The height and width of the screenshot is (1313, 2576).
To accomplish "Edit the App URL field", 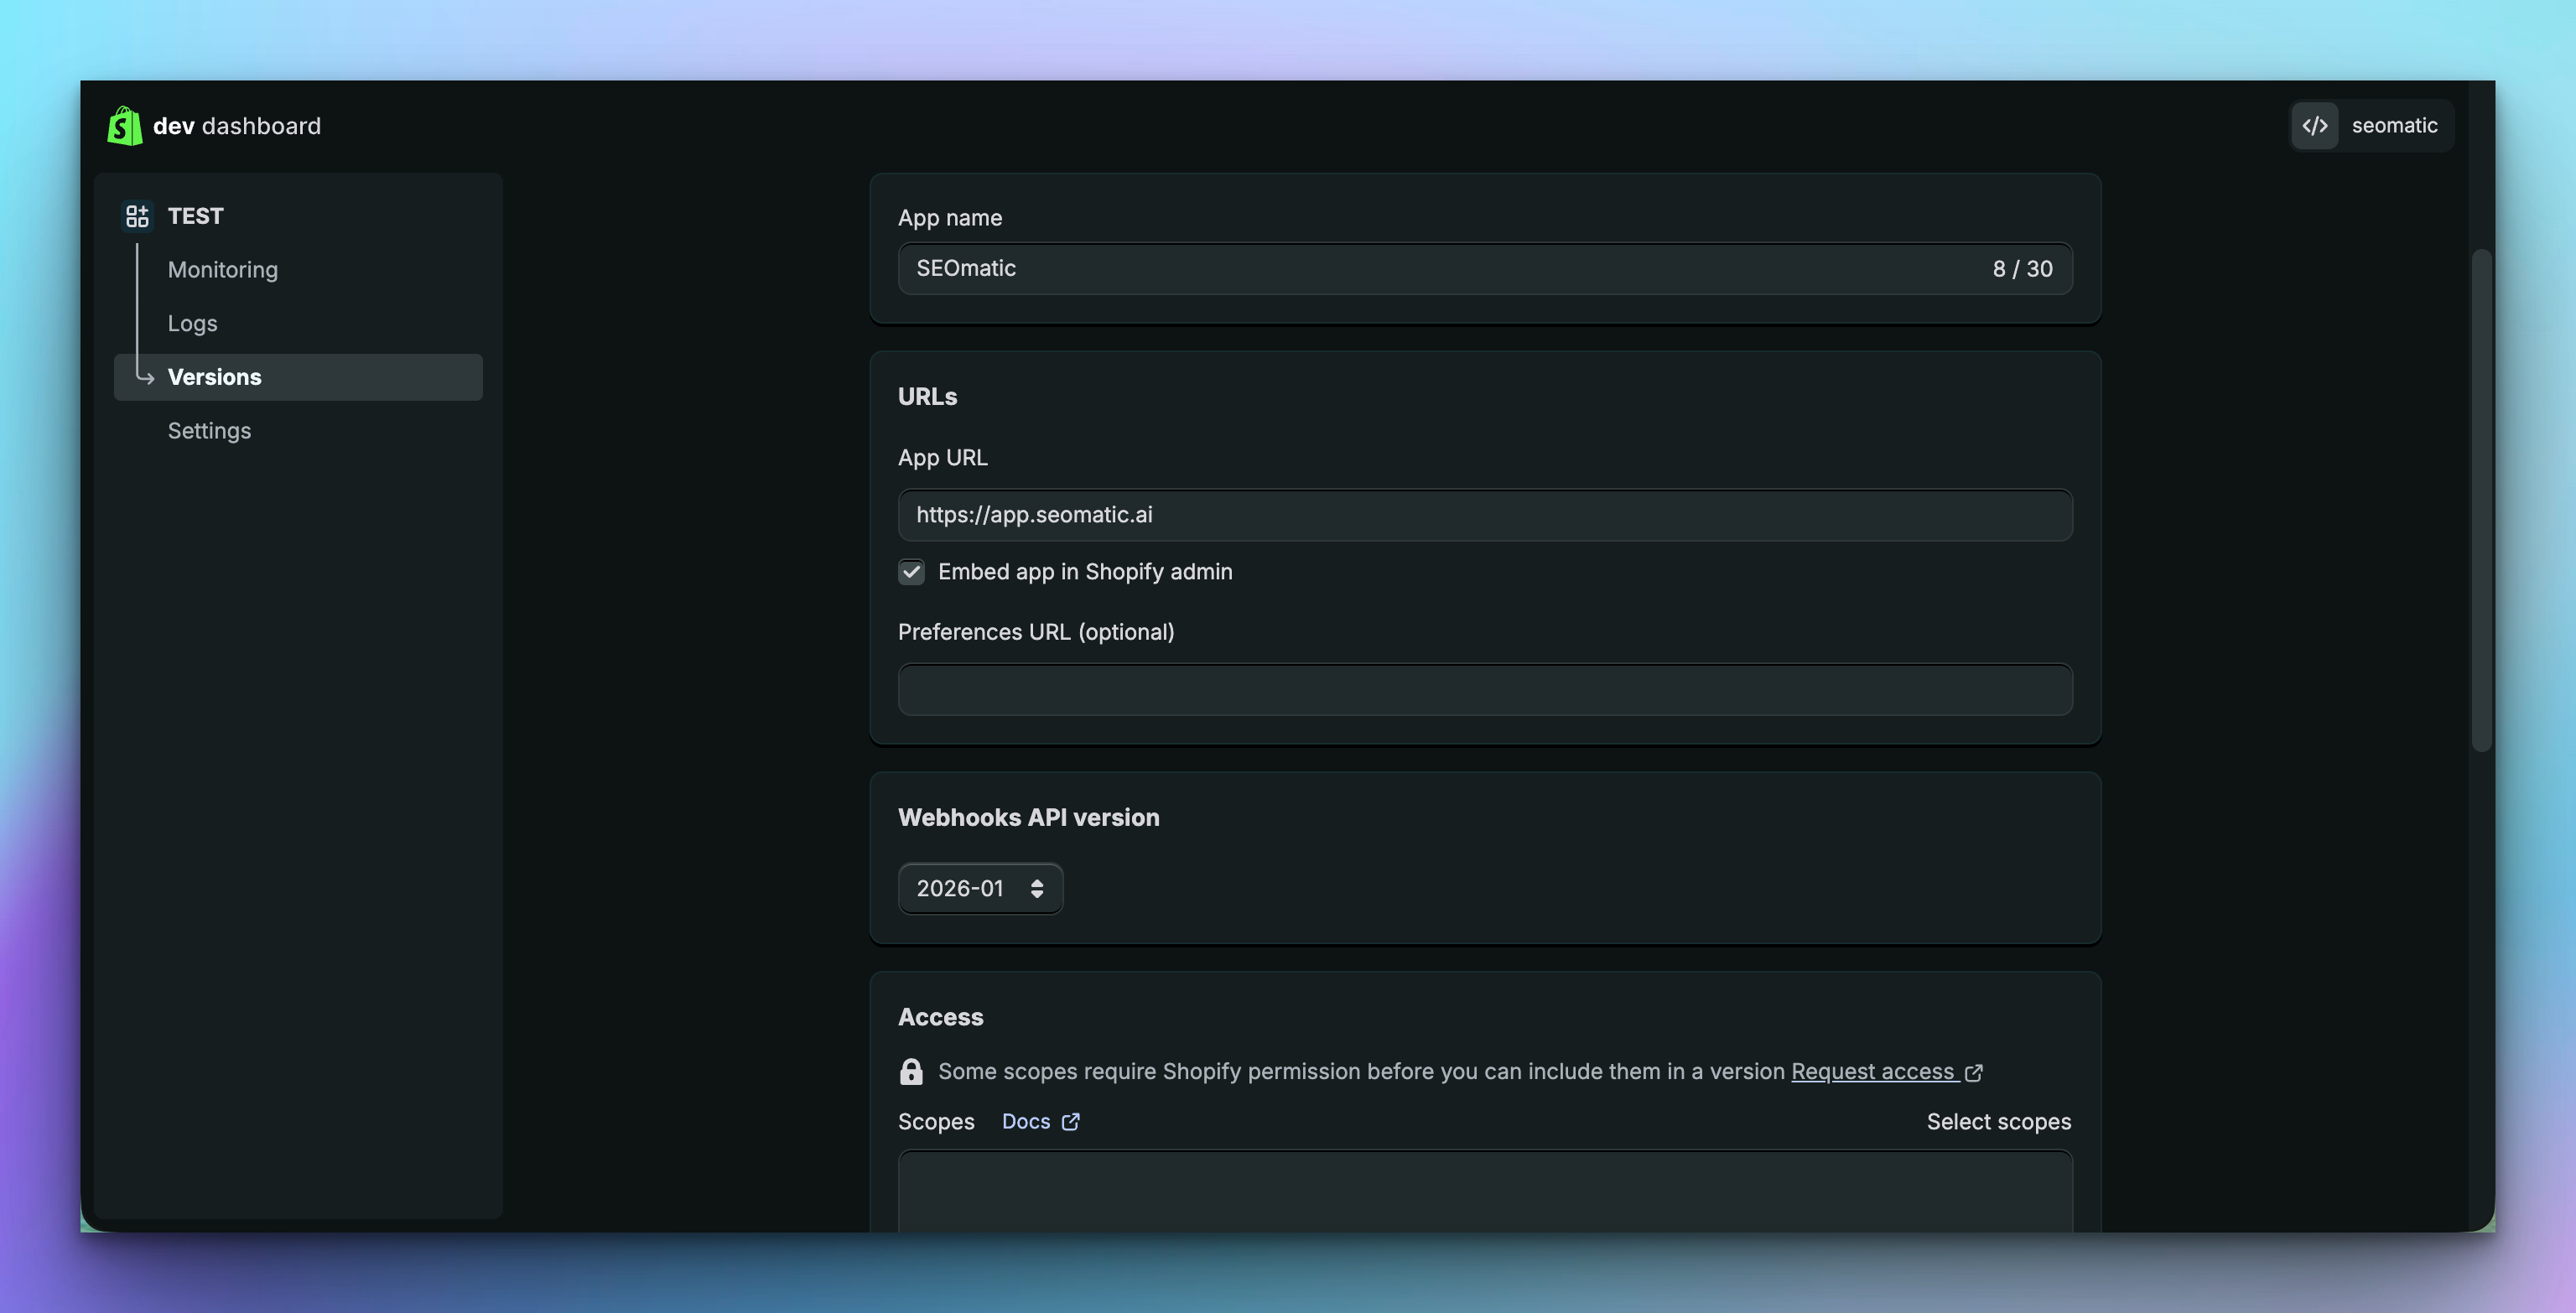I will pos(1485,515).
